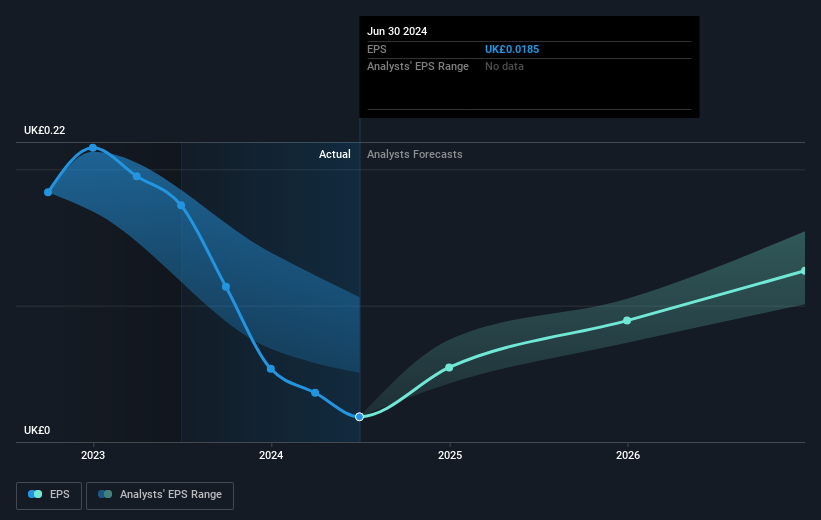The image size is (821, 520).
Task: Click the UK£0.0185 tooltip value
Action: tap(512, 49)
